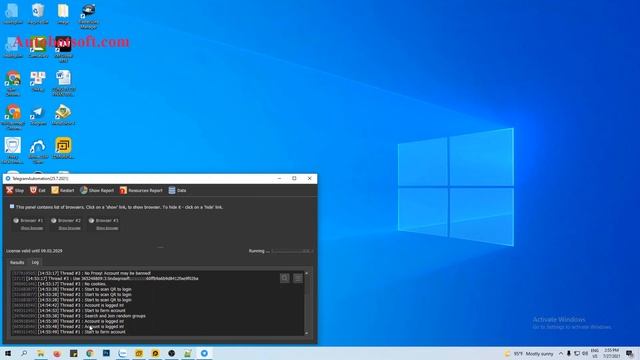
Task: Click the ENG language indicator
Action: pos(595,353)
